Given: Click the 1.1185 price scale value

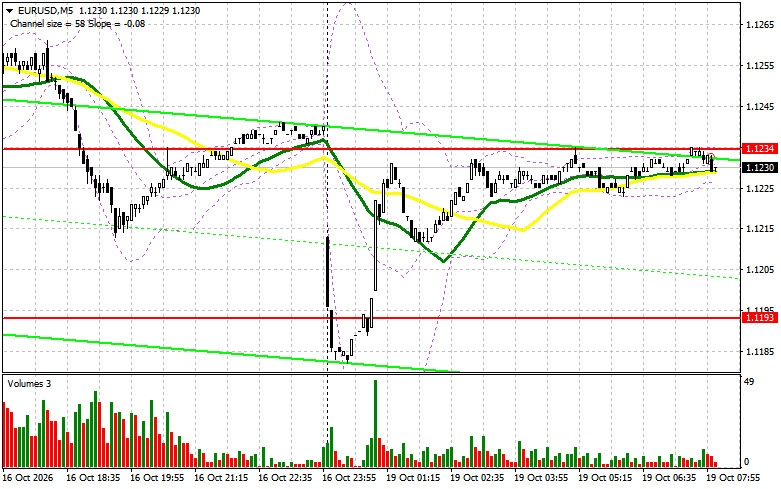Looking at the screenshot, I should 760,352.
